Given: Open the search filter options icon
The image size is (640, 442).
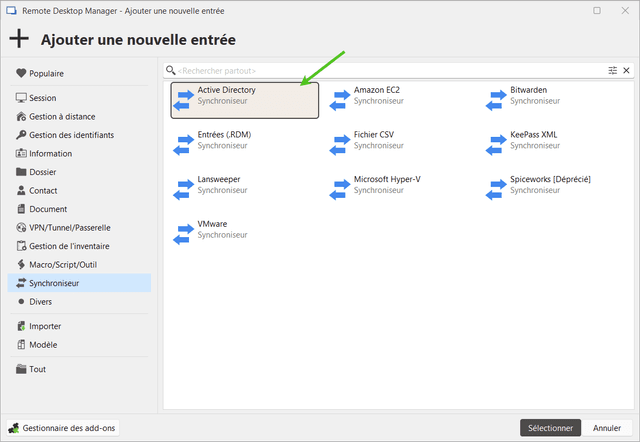Looking at the screenshot, I should coord(613,71).
